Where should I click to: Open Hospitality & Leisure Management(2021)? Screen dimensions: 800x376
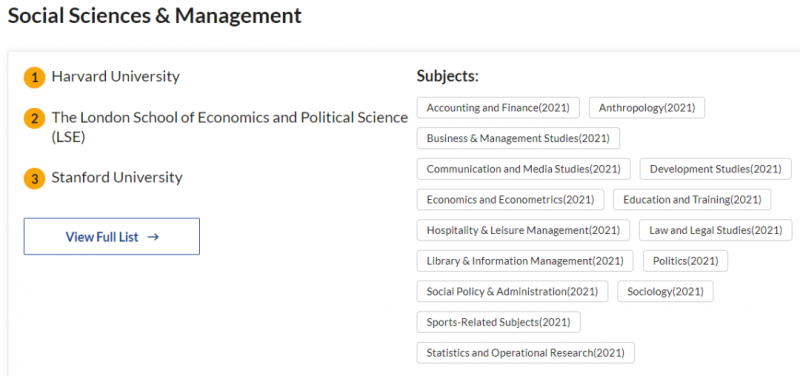(x=523, y=230)
